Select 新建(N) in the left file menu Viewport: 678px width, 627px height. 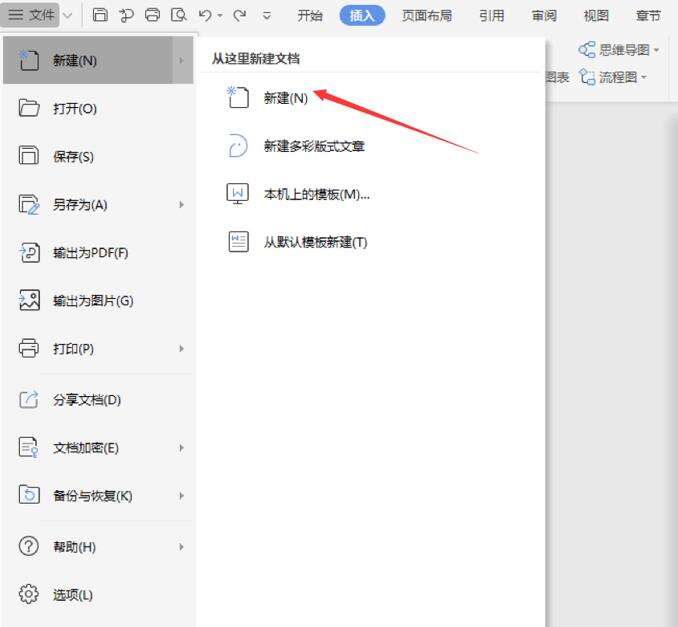pyautogui.click(x=98, y=60)
